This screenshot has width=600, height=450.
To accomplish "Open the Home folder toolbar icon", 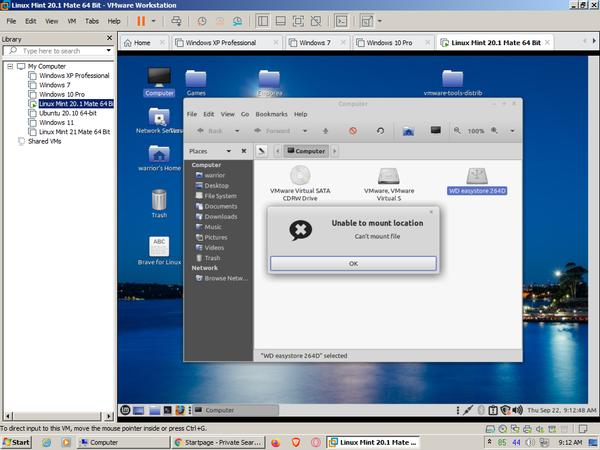I will pyautogui.click(x=408, y=130).
